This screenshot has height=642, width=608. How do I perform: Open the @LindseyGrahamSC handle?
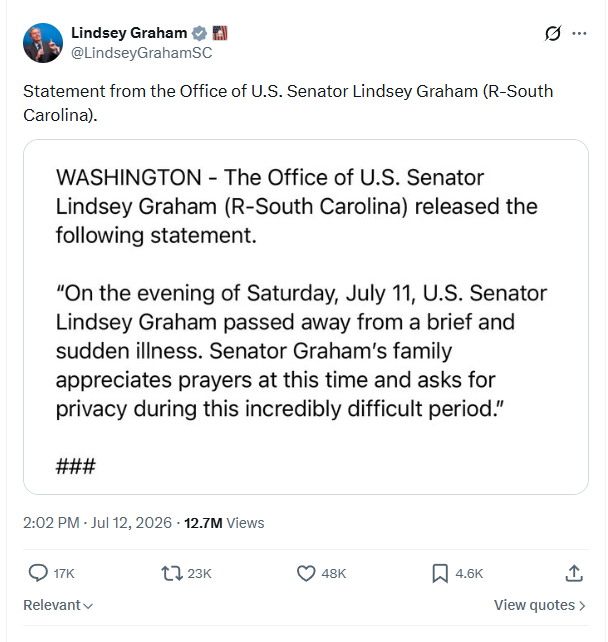coord(142,53)
